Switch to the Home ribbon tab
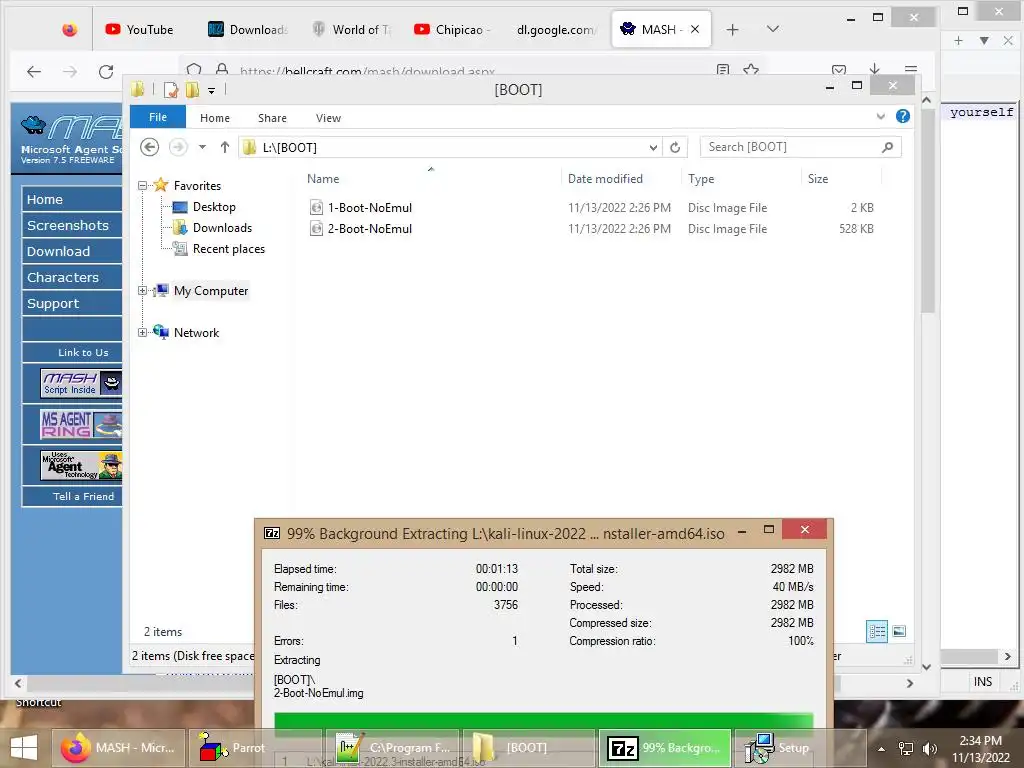1024x768 pixels. pyautogui.click(x=215, y=118)
